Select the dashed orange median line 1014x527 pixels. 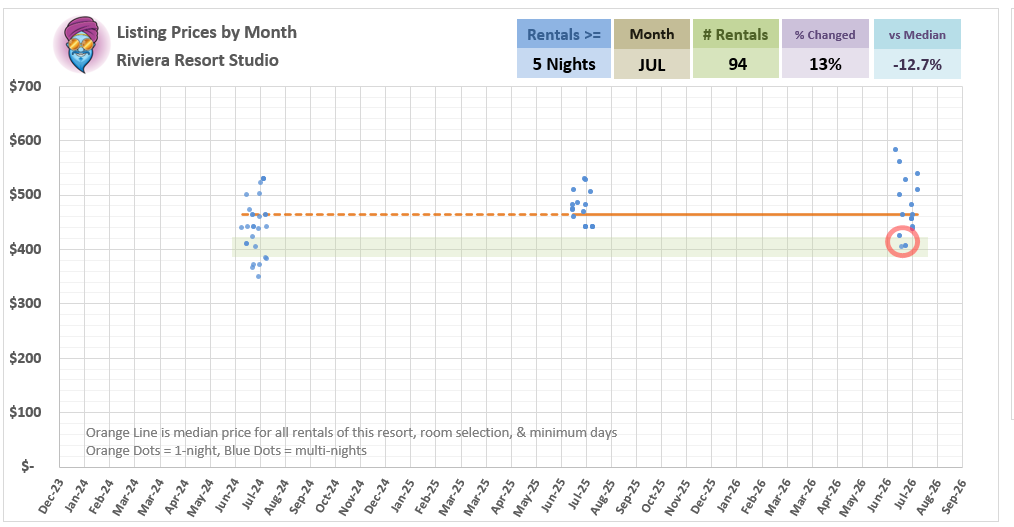tap(400, 214)
